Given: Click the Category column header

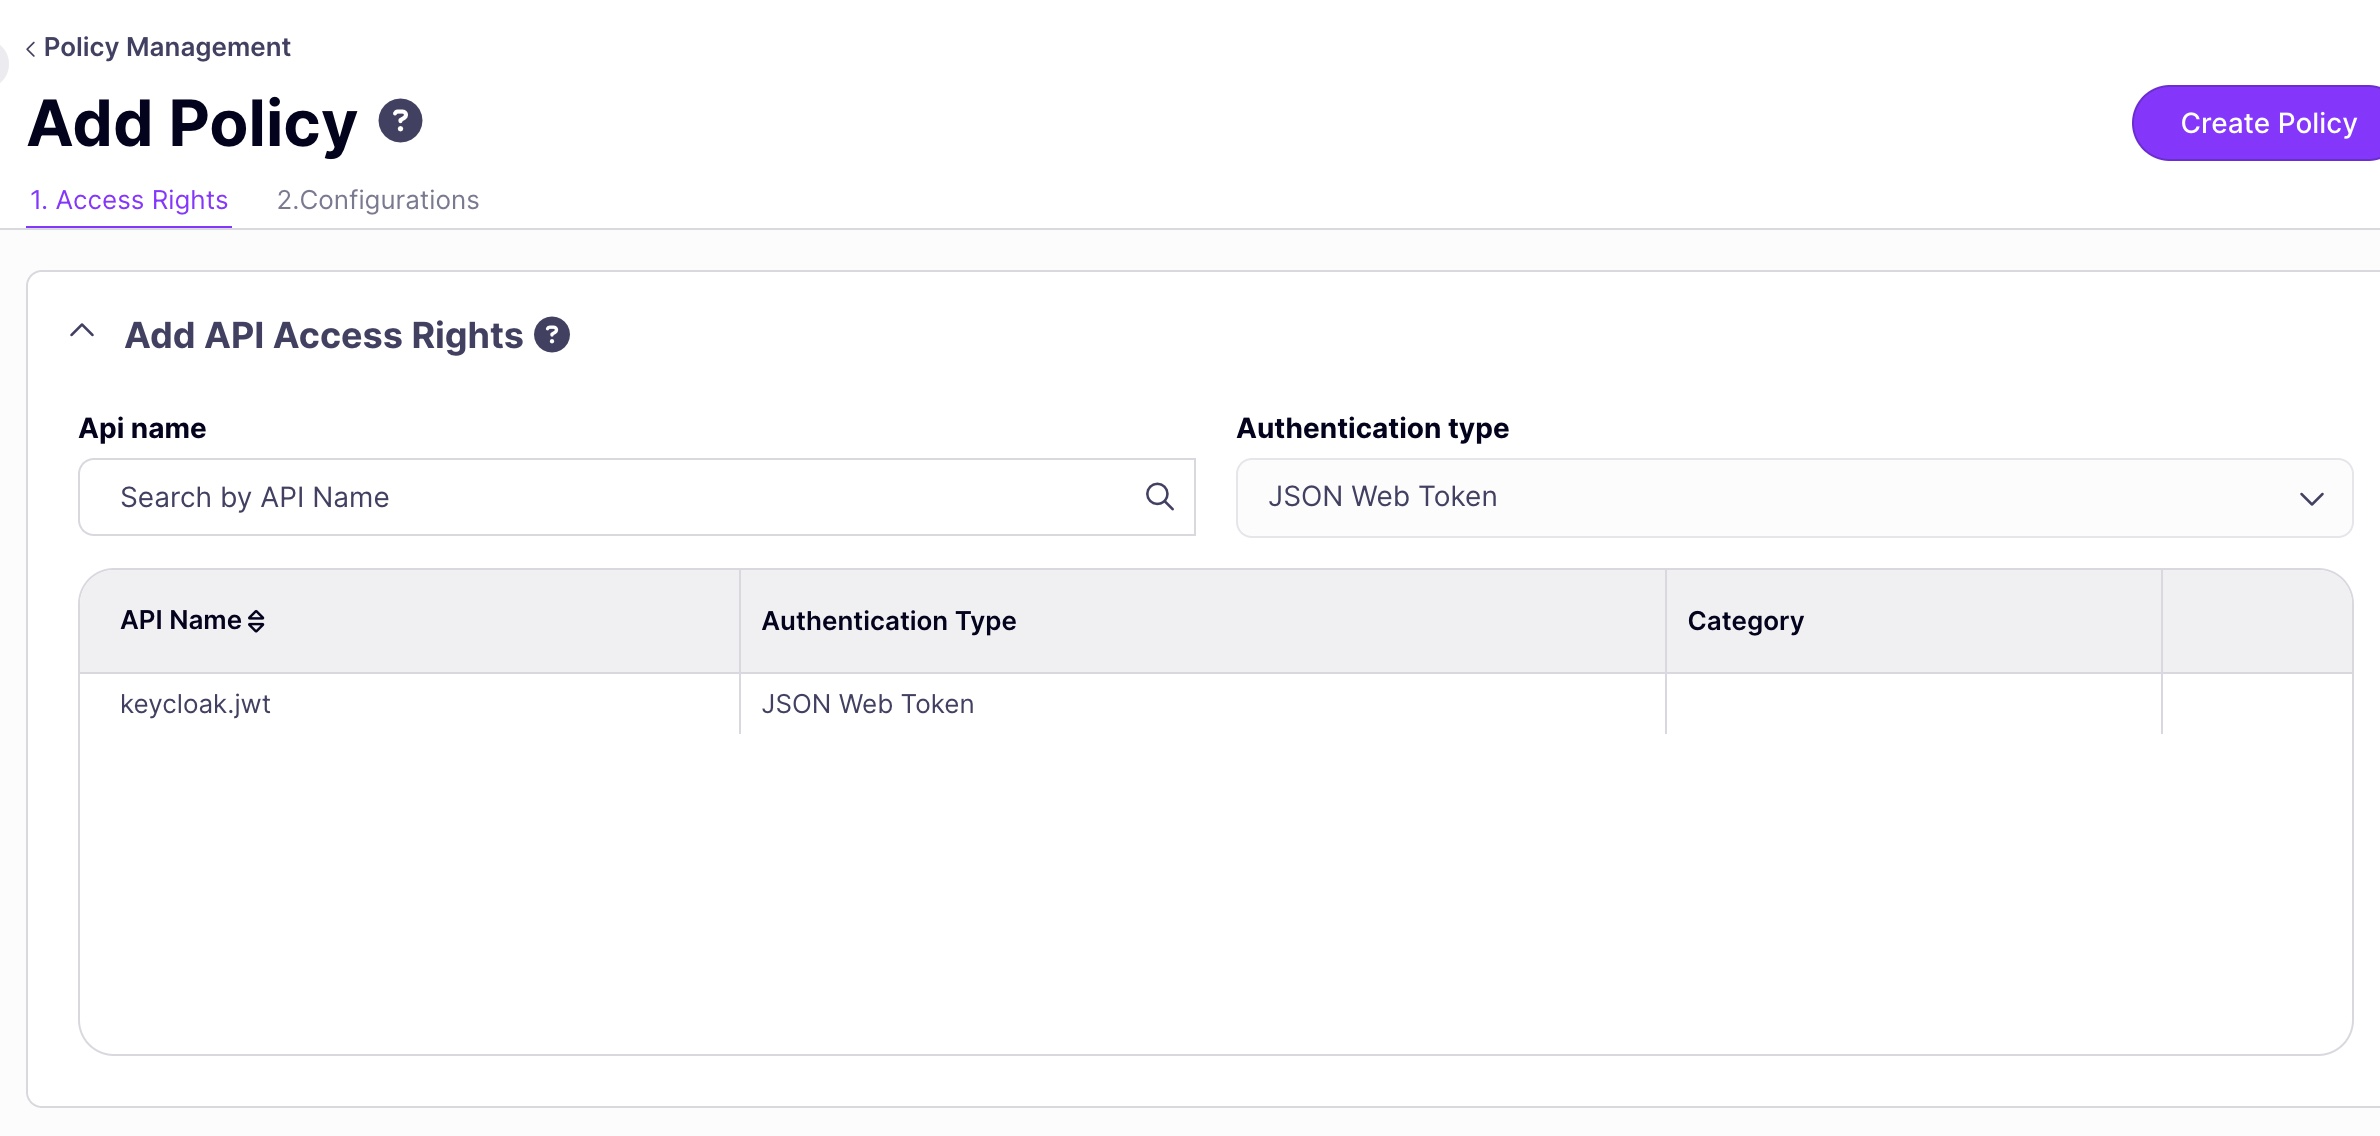Looking at the screenshot, I should click(x=1744, y=620).
